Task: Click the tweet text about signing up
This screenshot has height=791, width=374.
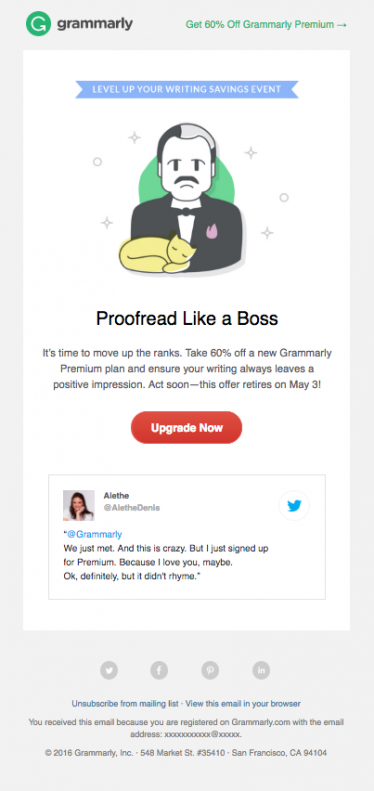Action: pyautogui.click(x=167, y=562)
